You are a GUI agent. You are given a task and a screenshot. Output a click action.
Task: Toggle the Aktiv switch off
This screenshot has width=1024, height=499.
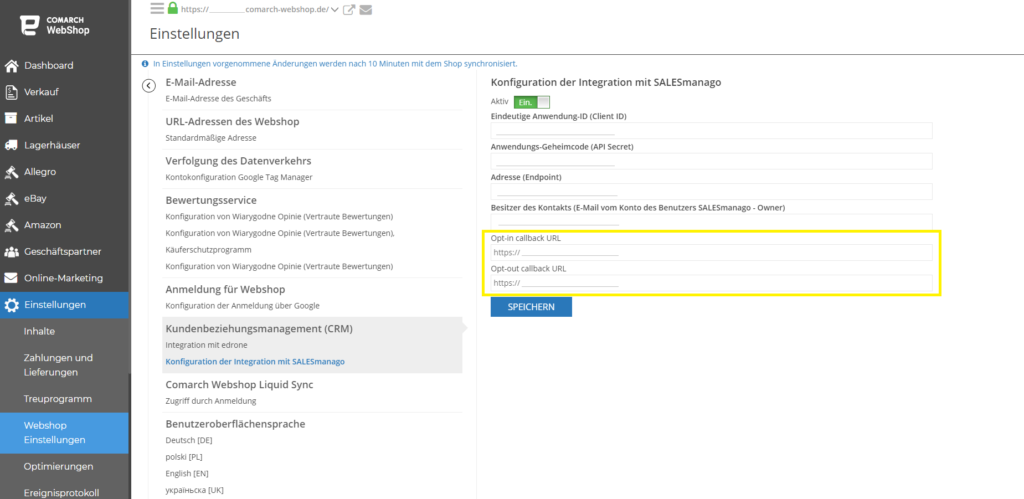point(532,102)
